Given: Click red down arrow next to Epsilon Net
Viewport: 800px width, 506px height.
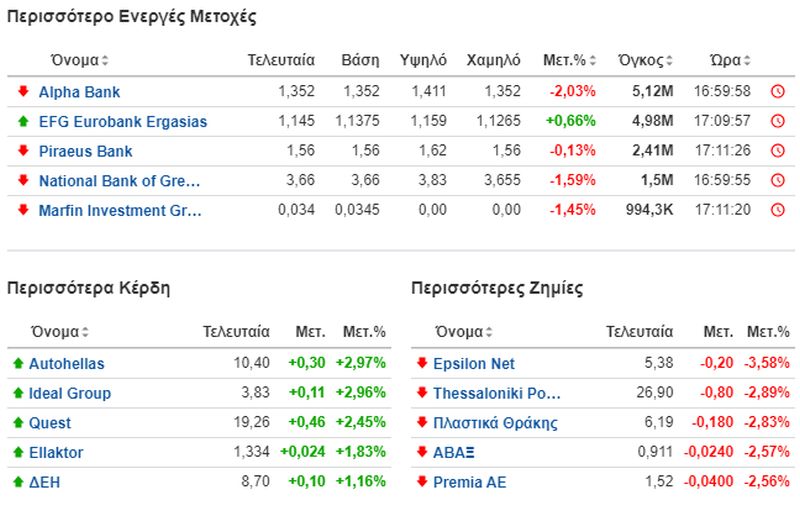Looking at the screenshot, I should 422,363.
